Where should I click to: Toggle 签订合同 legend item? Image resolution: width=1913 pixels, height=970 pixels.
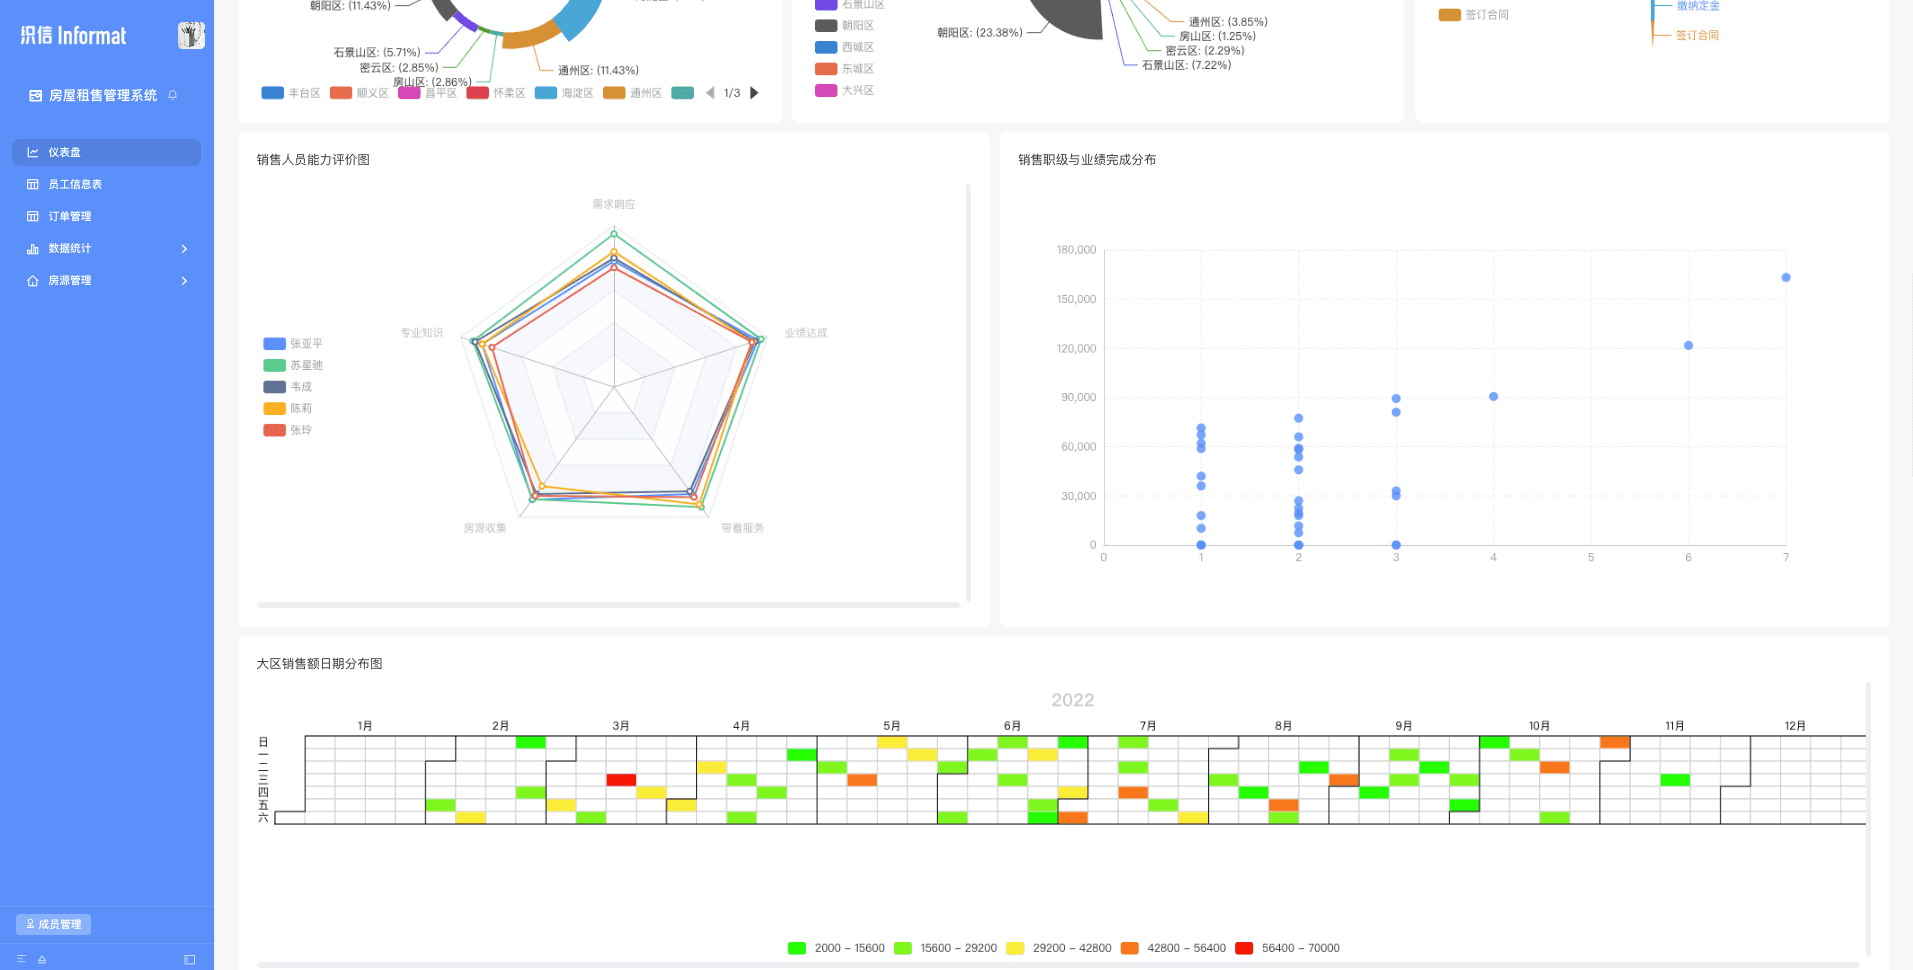[1474, 15]
